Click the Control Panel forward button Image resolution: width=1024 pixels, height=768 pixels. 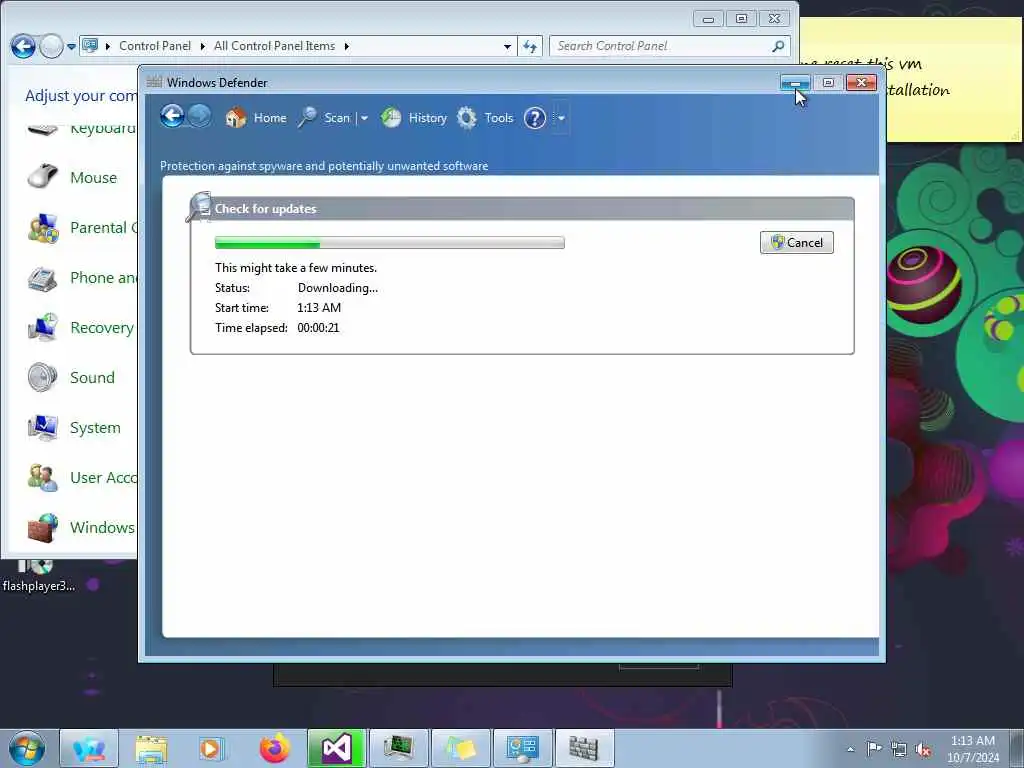[52, 46]
